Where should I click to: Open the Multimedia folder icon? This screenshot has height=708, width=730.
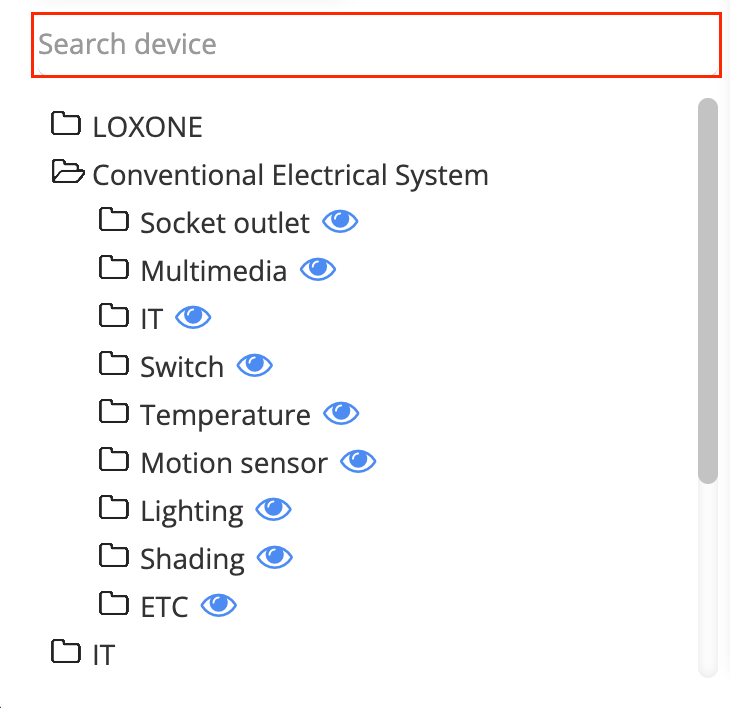click(114, 267)
